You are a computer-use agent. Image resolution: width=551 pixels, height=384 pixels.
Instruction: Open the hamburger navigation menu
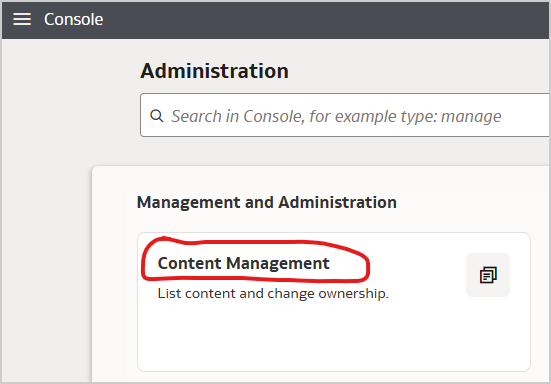tap(22, 19)
